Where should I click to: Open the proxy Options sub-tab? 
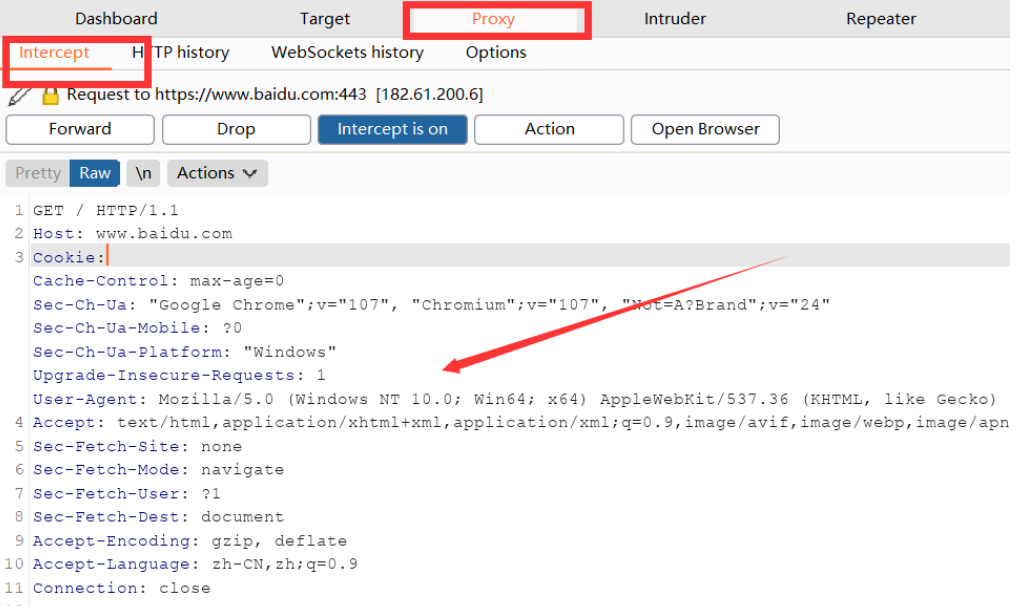(x=496, y=53)
